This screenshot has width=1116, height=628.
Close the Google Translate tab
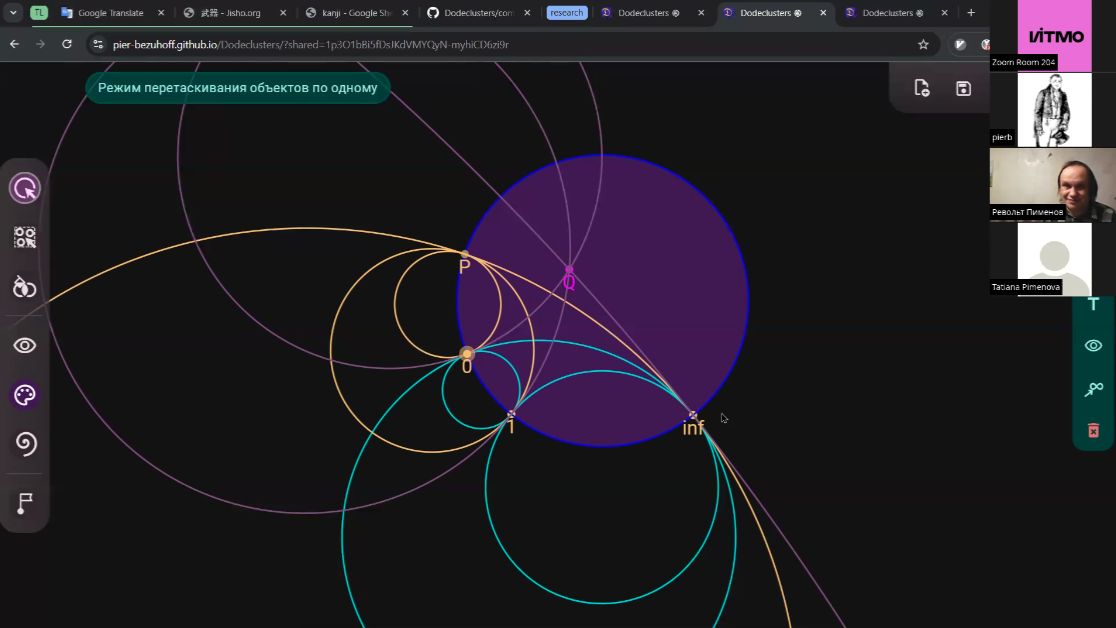(x=161, y=13)
